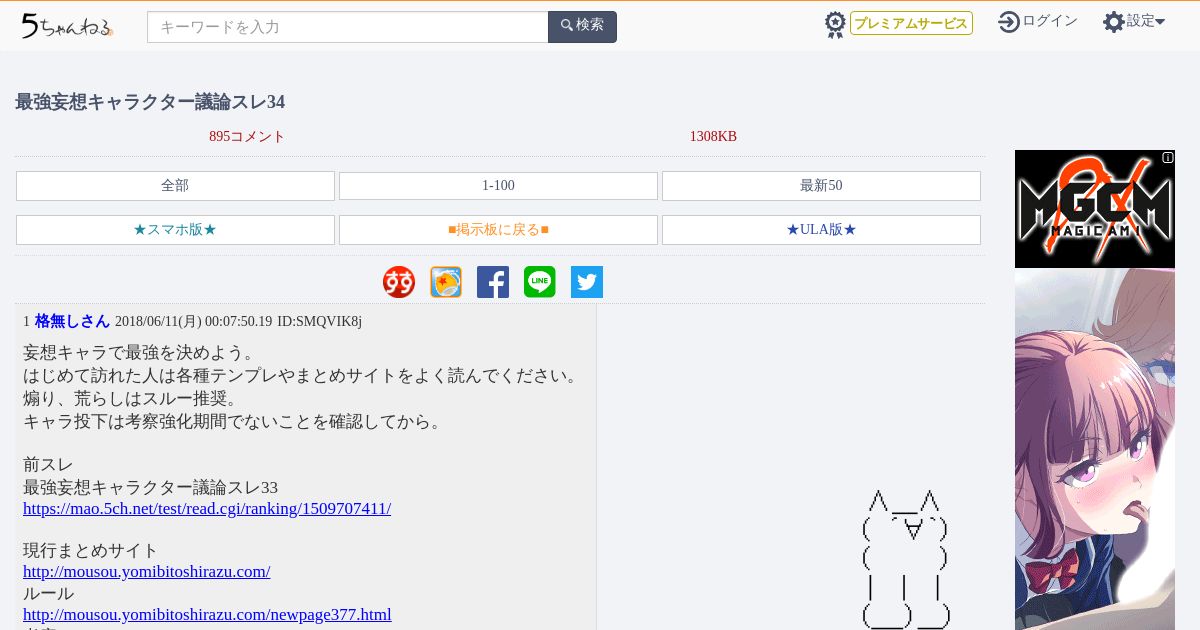Open the プレミアムサービス link
The image size is (1200, 630).
[911, 23]
